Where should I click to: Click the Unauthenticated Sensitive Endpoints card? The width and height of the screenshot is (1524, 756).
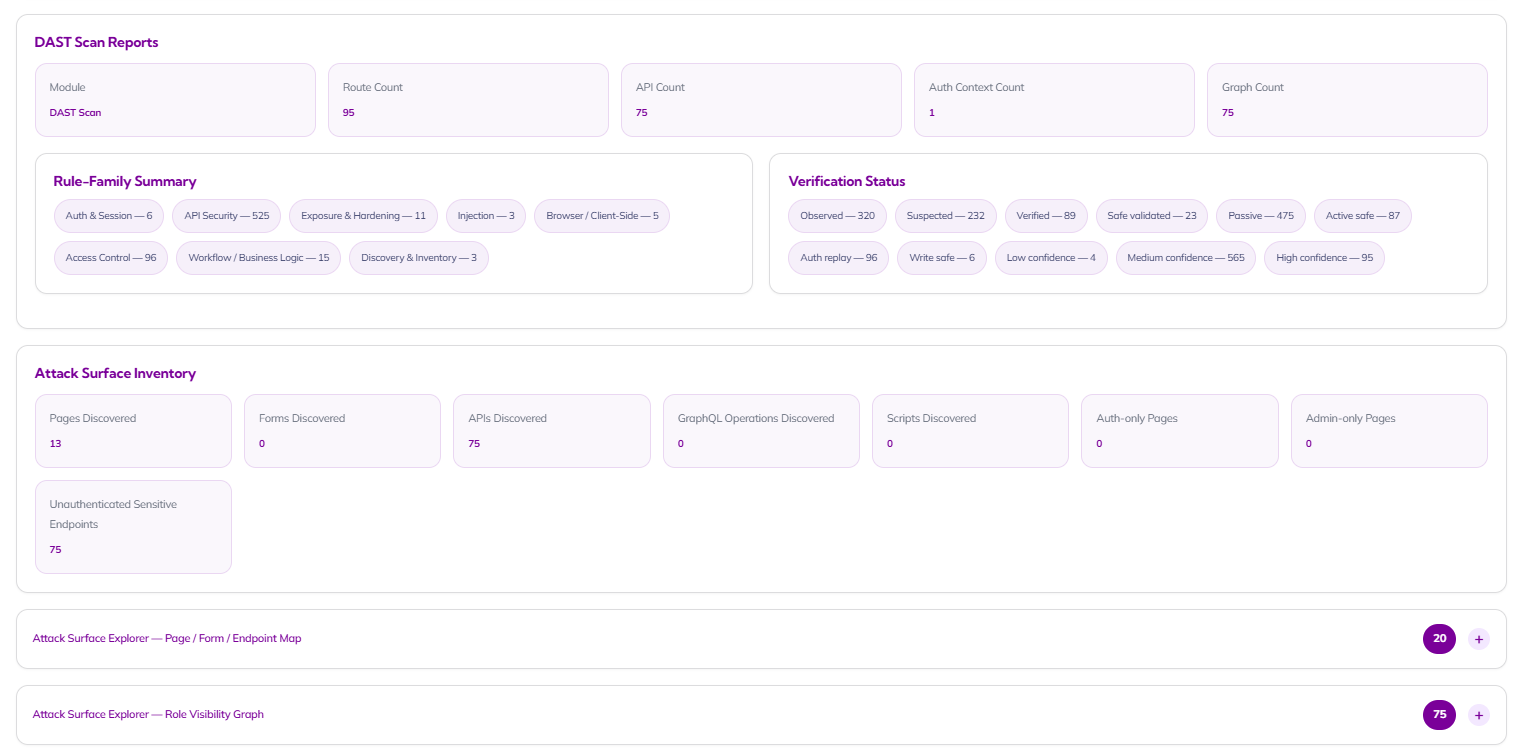pyautogui.click(x=133, y=527)
